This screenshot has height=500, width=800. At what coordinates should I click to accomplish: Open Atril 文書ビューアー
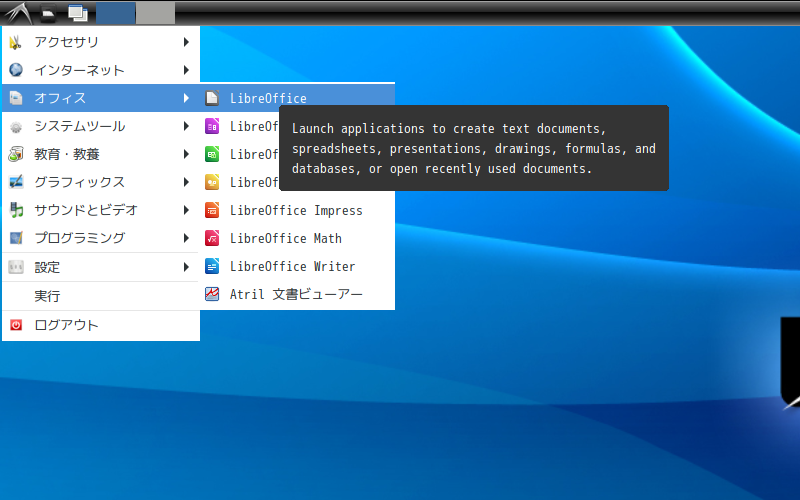[x=296, y=294]
